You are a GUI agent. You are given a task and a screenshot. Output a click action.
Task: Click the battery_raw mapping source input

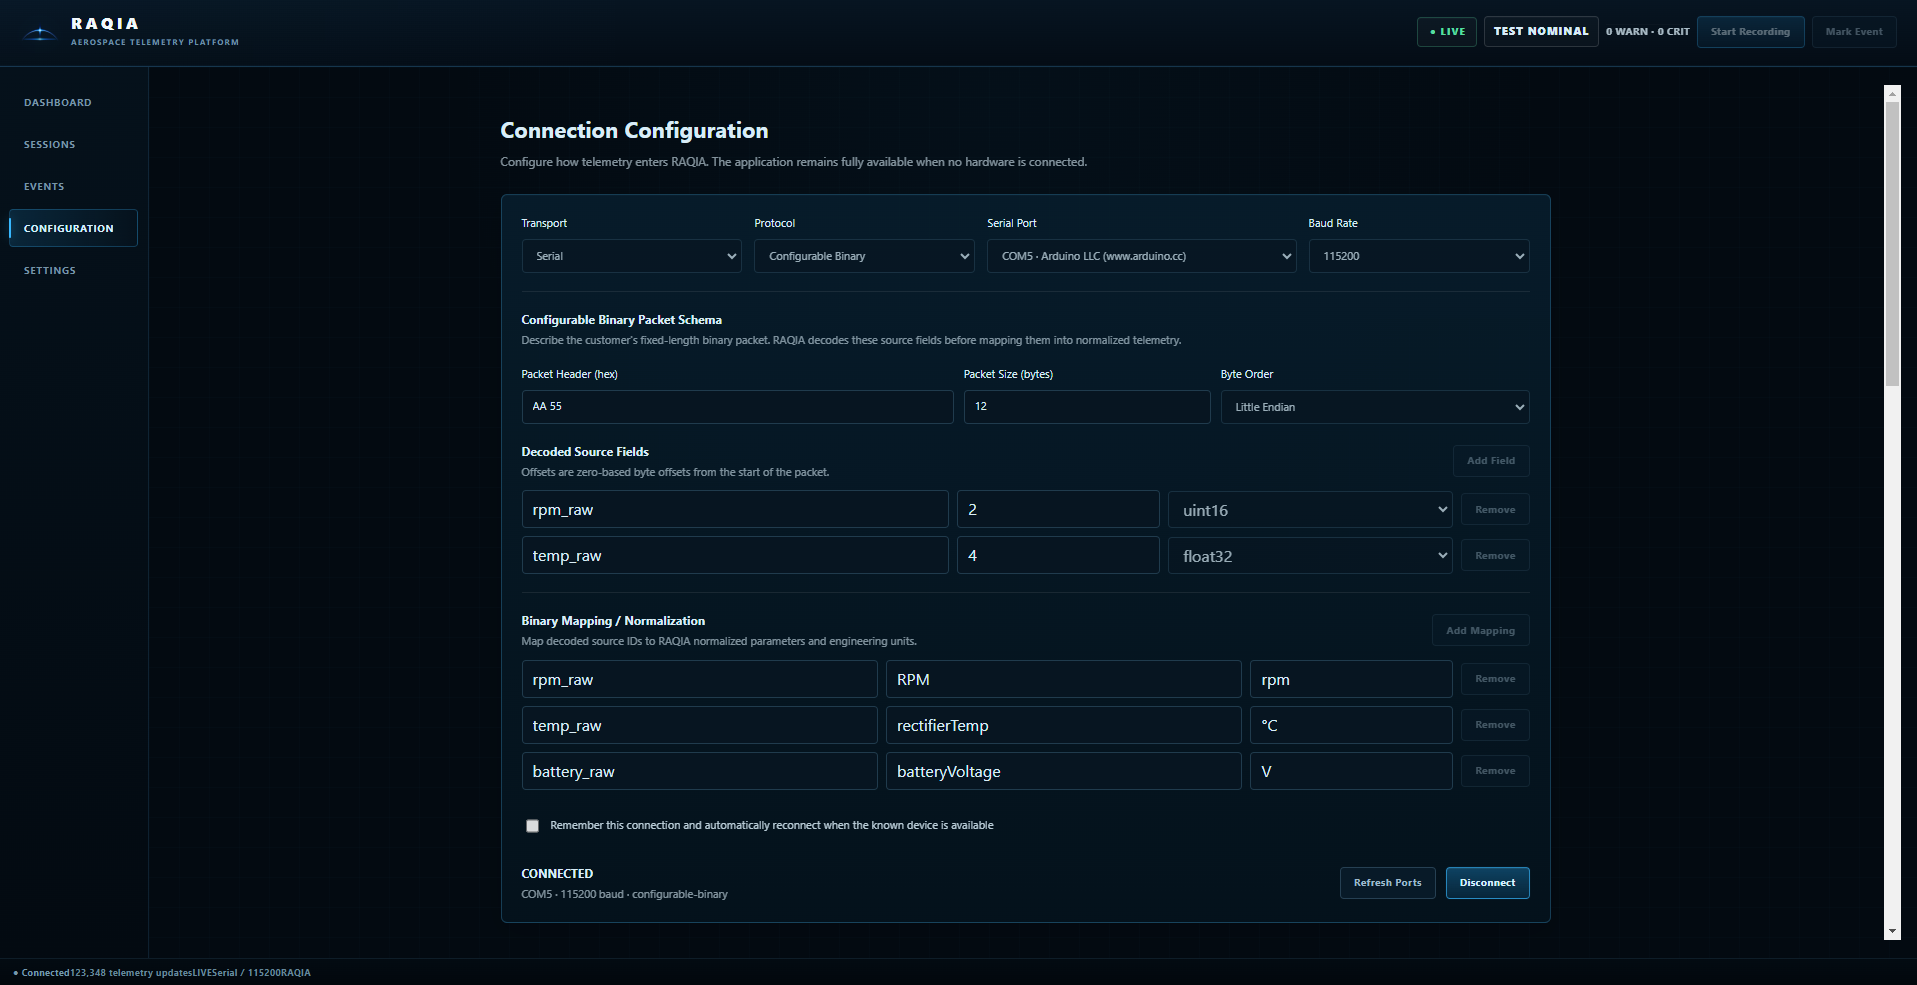[x=699, y=772]
